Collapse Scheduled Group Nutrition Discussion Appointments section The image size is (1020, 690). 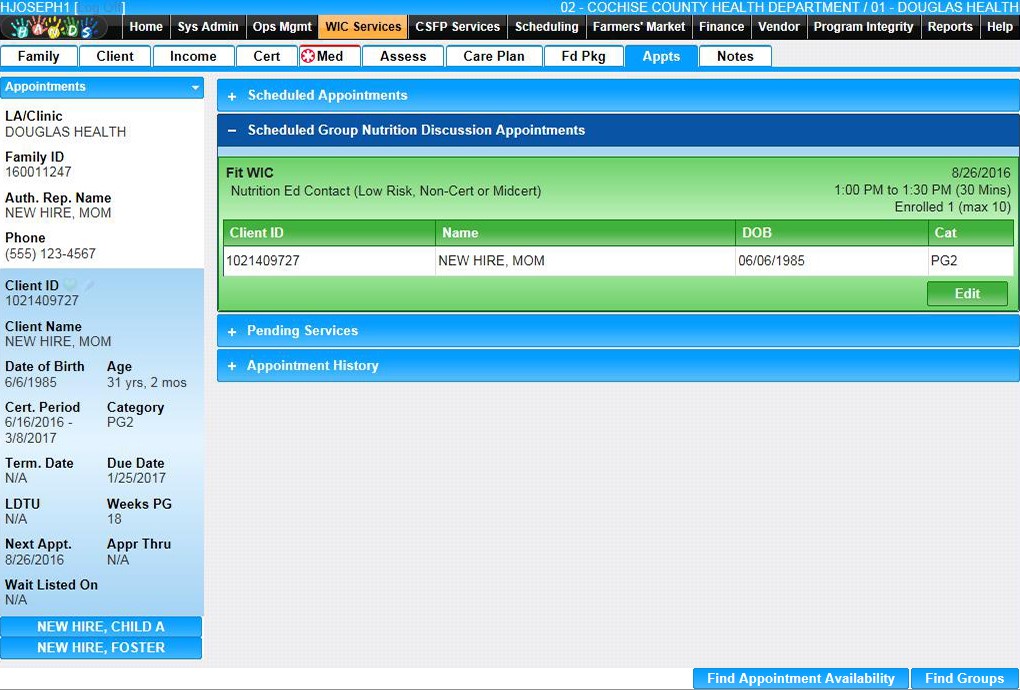232,131
